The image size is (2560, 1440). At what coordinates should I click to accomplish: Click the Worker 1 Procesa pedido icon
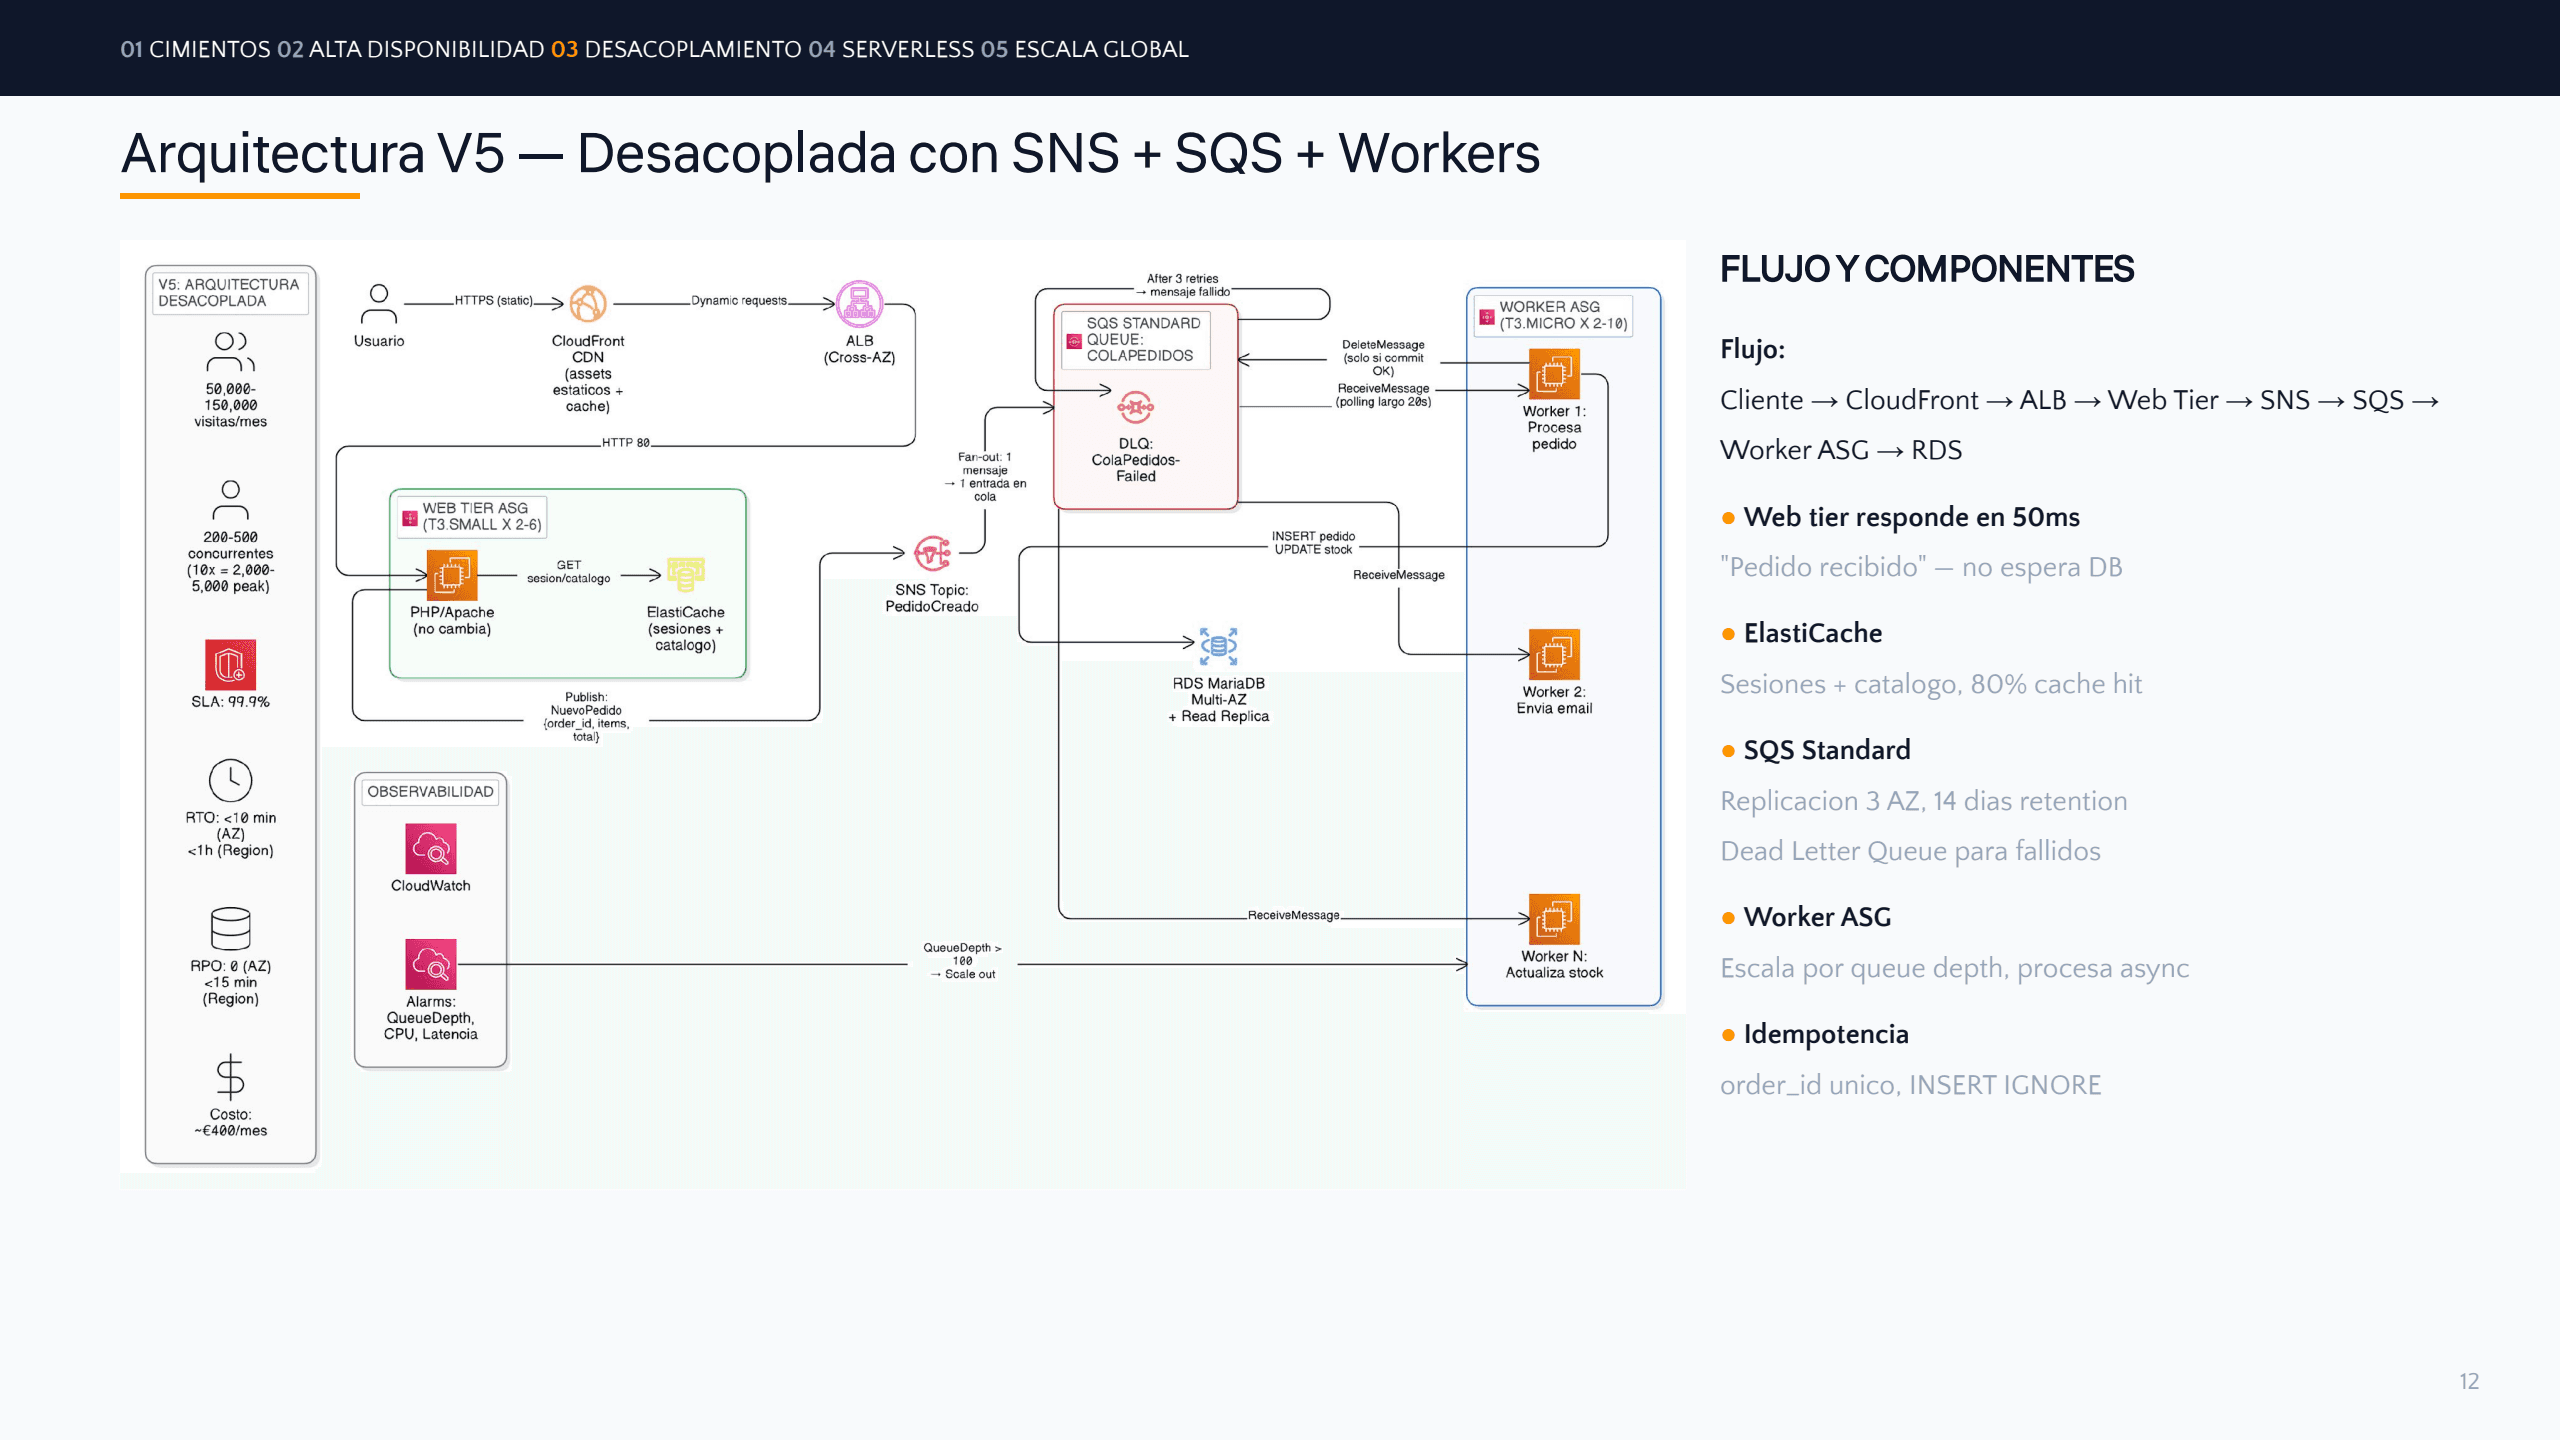[x=1554, y=374]
